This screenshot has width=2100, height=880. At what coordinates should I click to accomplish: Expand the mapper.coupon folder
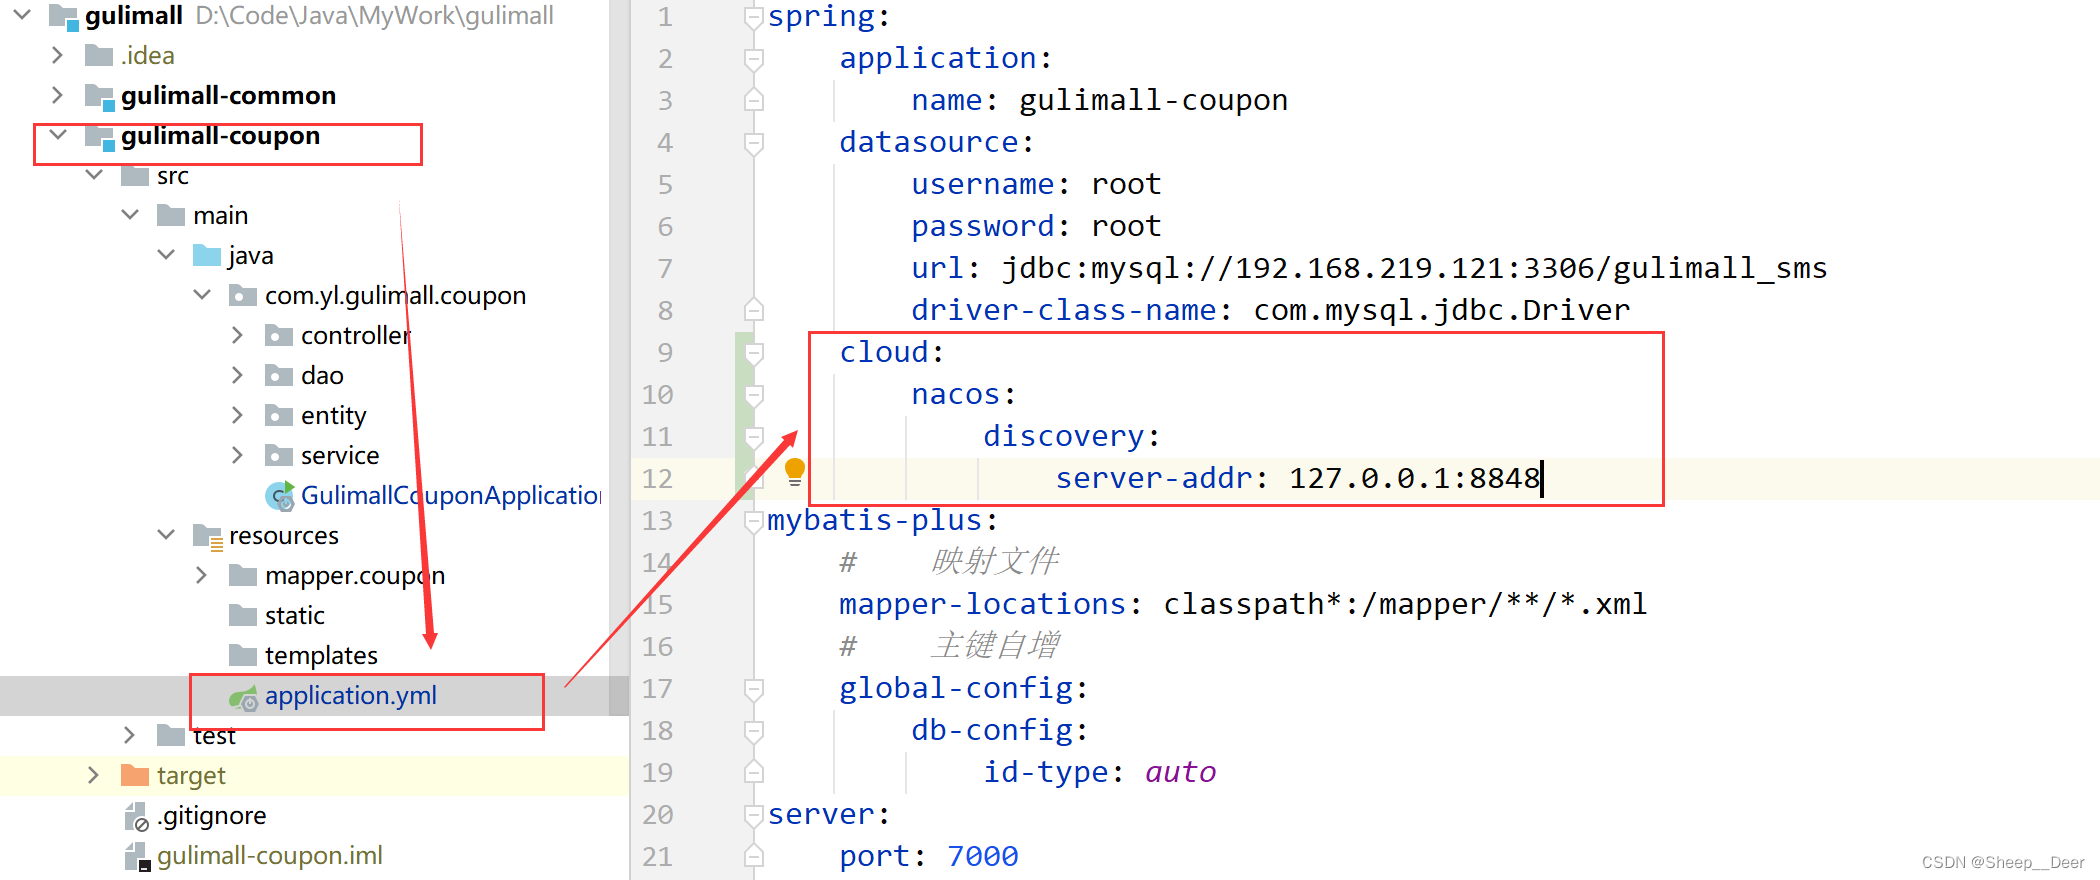[202, 575]
